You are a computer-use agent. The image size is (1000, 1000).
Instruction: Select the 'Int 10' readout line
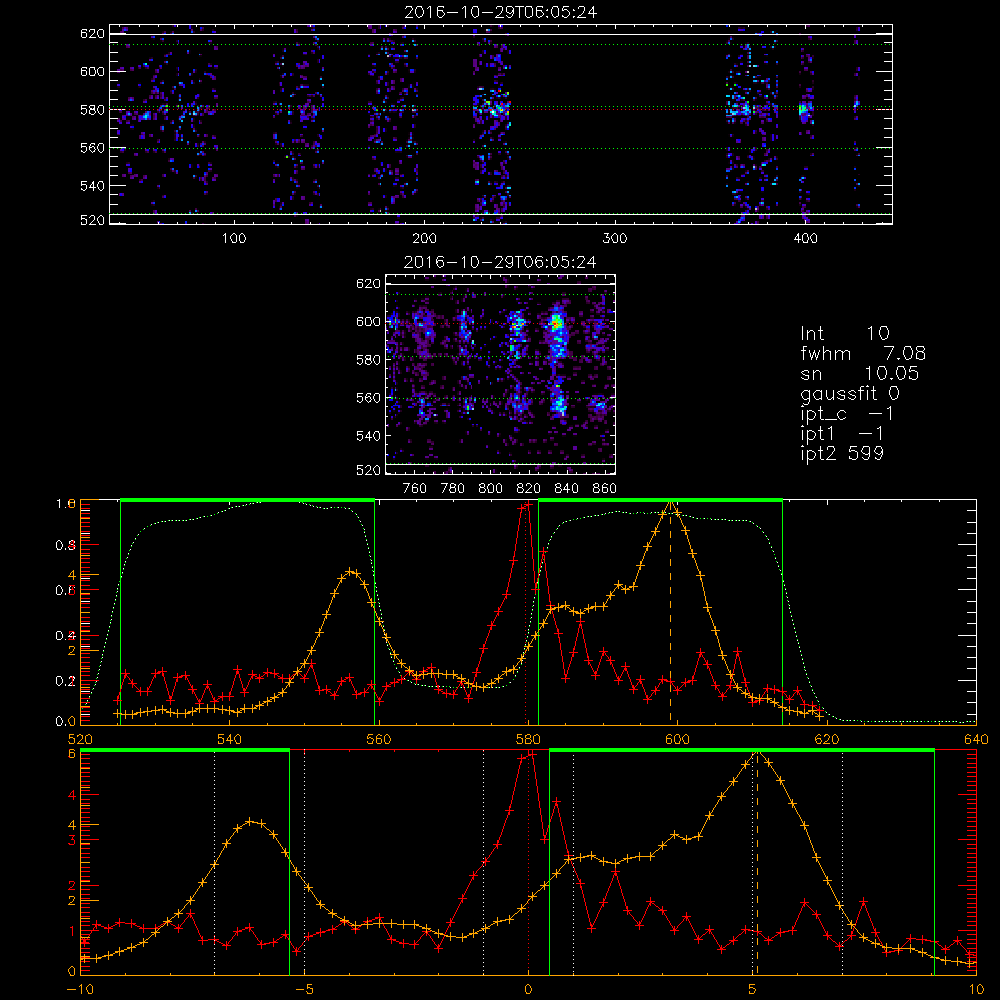pos(845,334)
